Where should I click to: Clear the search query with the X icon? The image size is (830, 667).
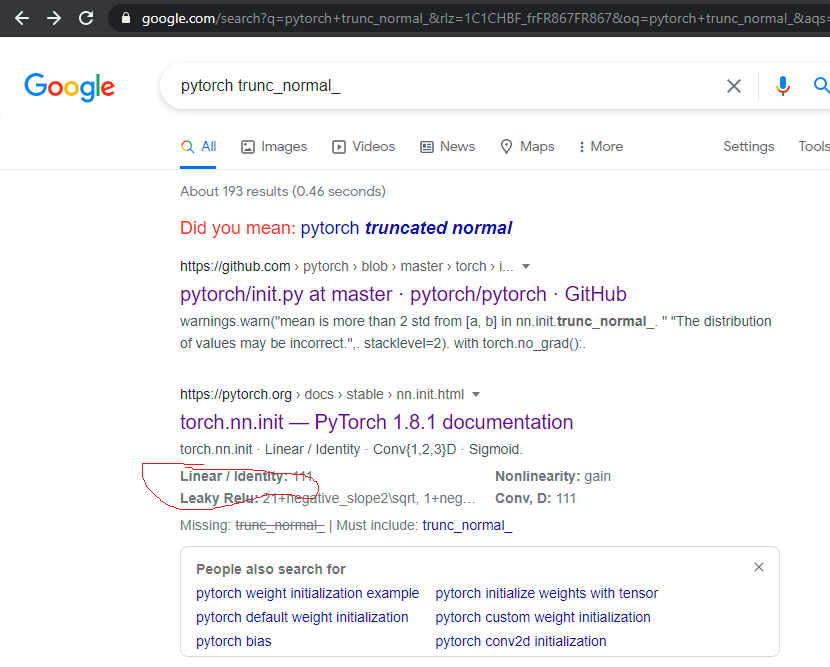pyautogui.click(x=734, y=86)
